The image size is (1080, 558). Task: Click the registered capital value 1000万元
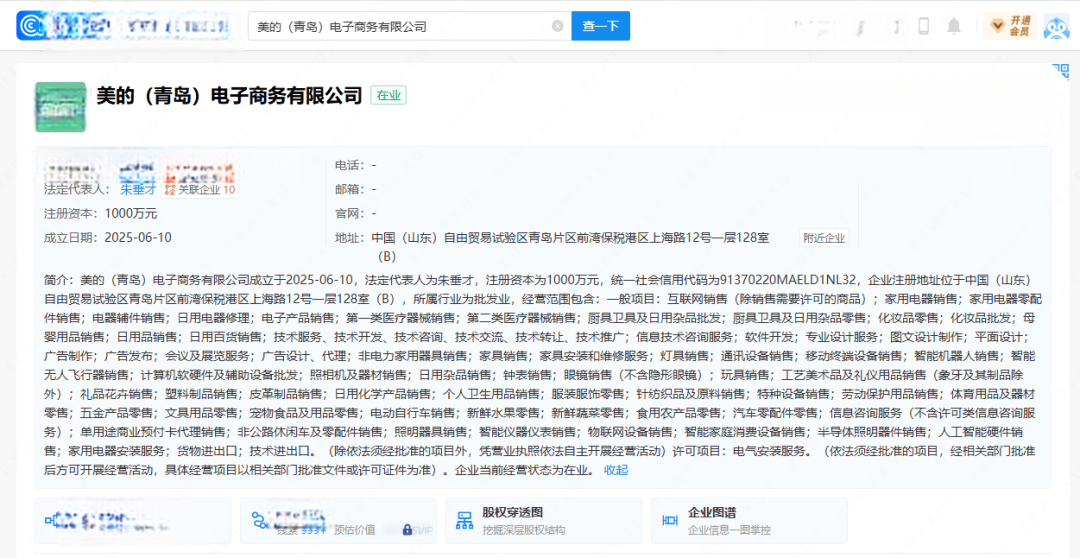tap(131, 214)
